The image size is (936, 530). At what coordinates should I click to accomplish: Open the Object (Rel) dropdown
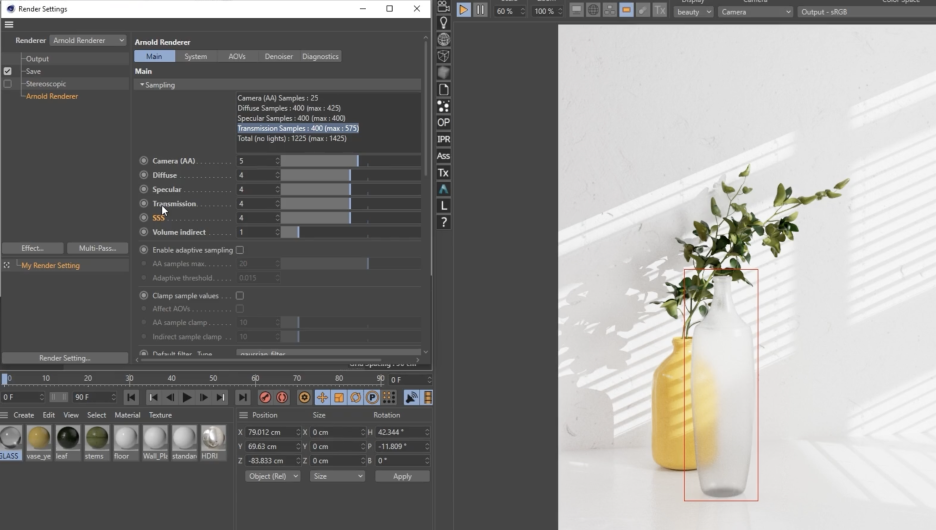click(273, 476)
